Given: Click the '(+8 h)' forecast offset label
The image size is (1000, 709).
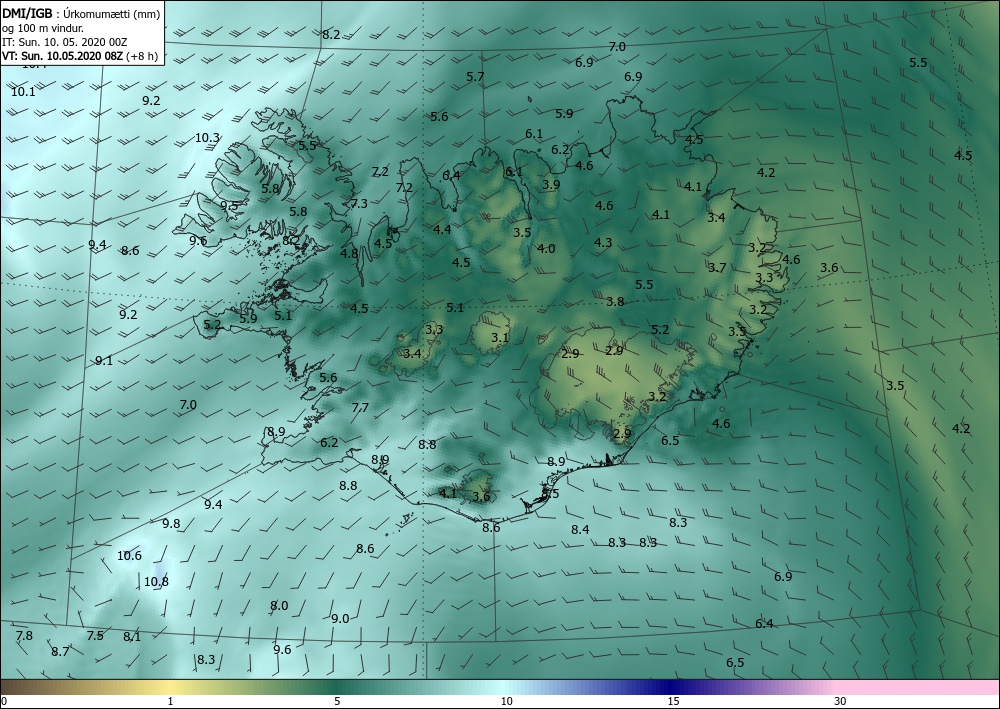Looking at the screenshot, I should pyautogui.click(x=142, y=56).
